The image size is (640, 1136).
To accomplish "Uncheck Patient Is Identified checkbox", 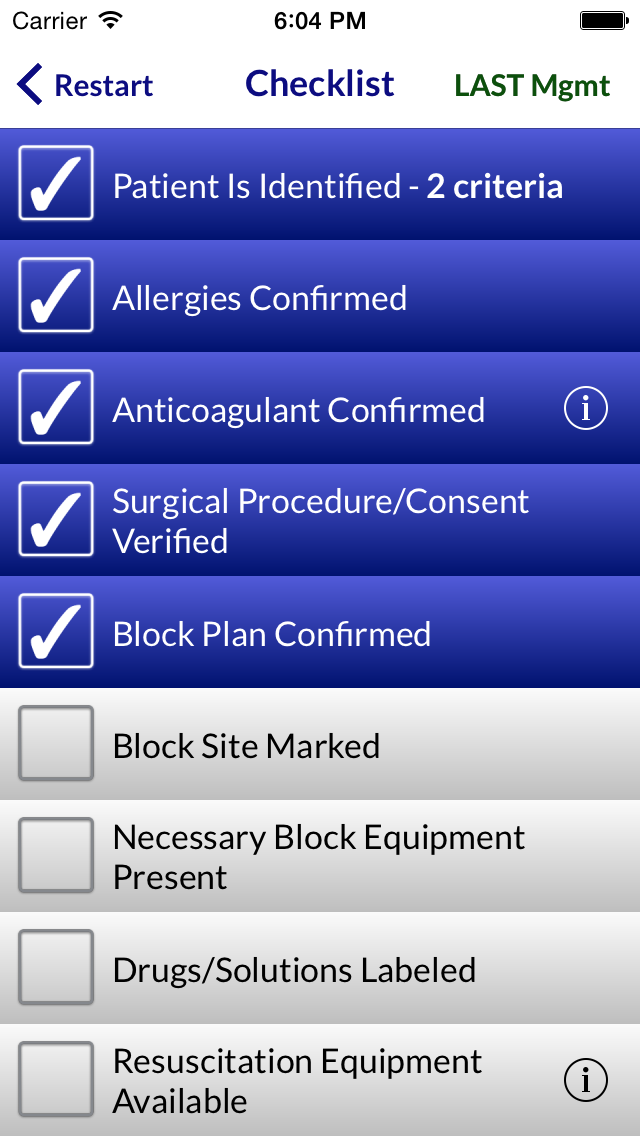I will (56, 184).
